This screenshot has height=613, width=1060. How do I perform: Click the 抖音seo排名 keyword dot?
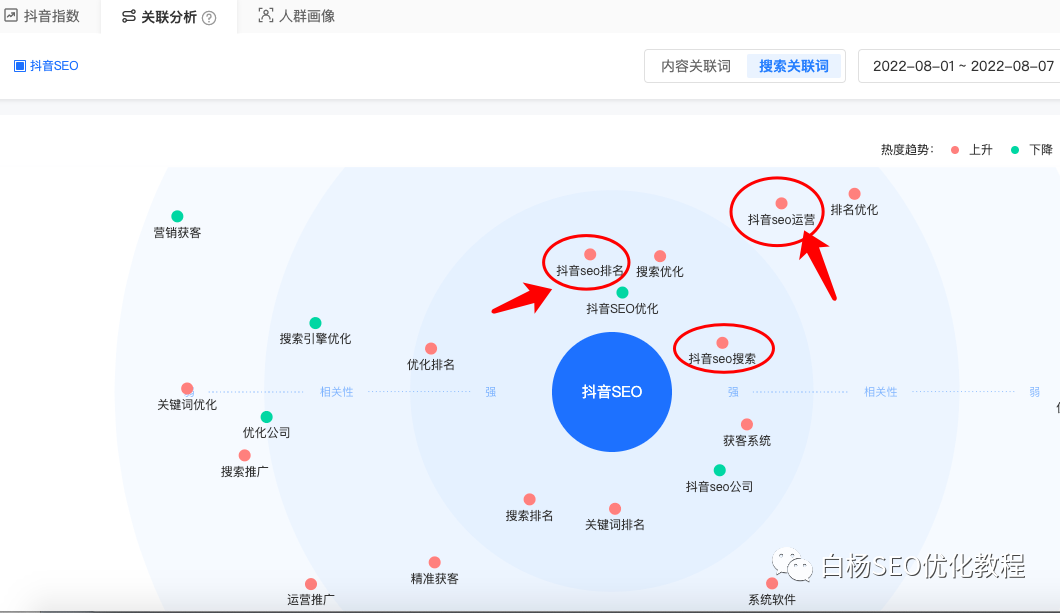point(590,255)
